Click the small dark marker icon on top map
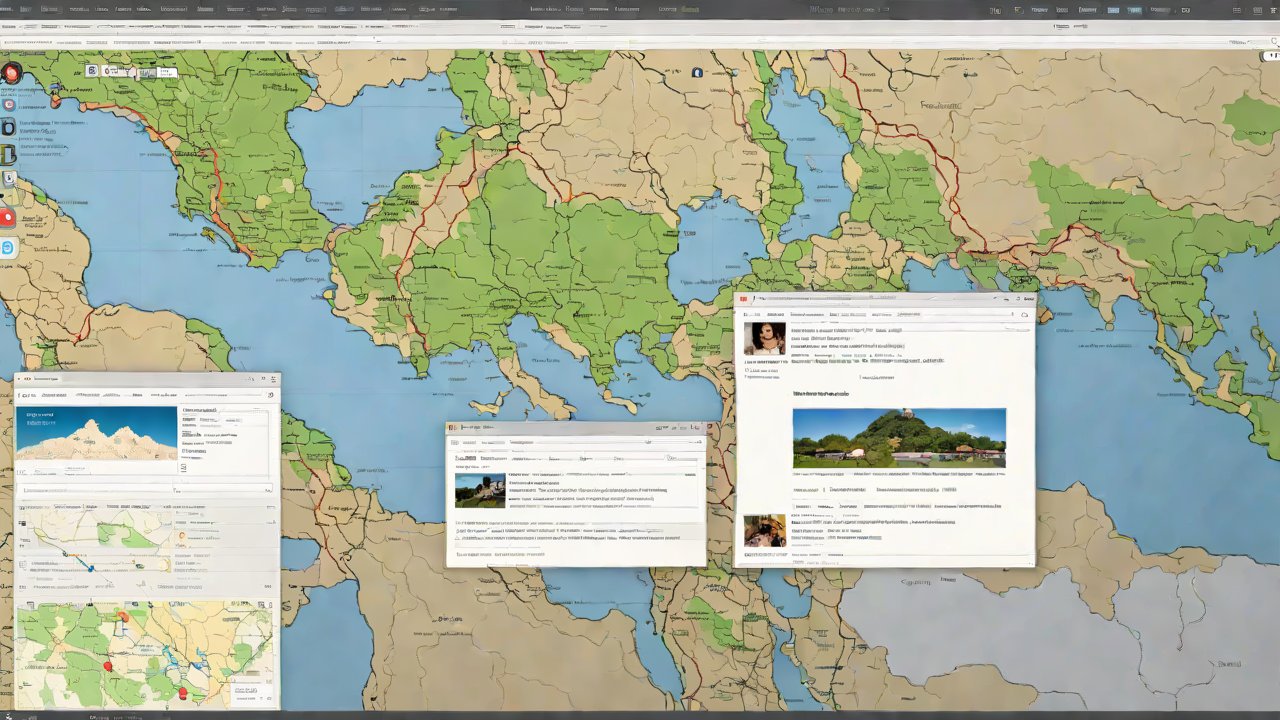 (697, 72)
